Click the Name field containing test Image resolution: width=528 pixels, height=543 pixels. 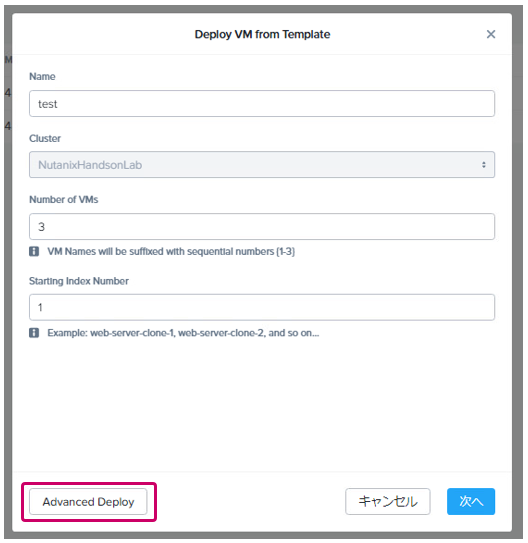[x=262, y=104]
